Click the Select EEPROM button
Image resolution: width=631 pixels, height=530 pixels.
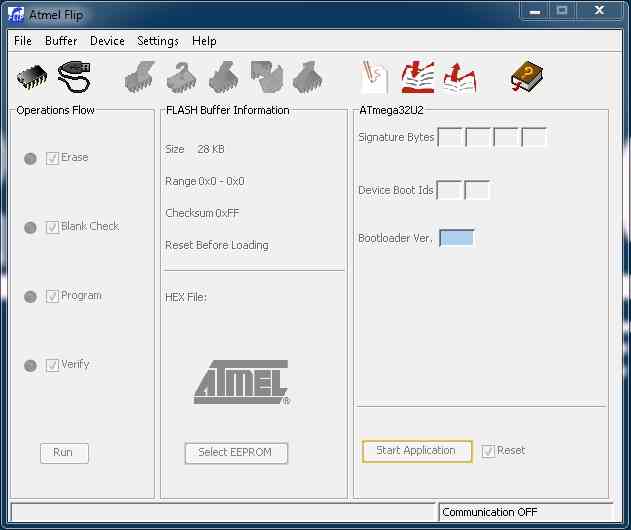click(x=236, y=453)
